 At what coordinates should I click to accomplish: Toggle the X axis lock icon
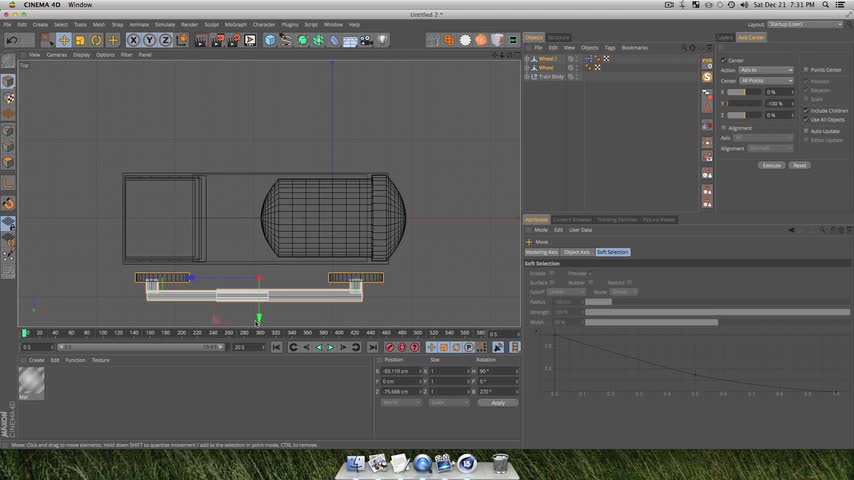pyautogui.click(x=133, y=40)
